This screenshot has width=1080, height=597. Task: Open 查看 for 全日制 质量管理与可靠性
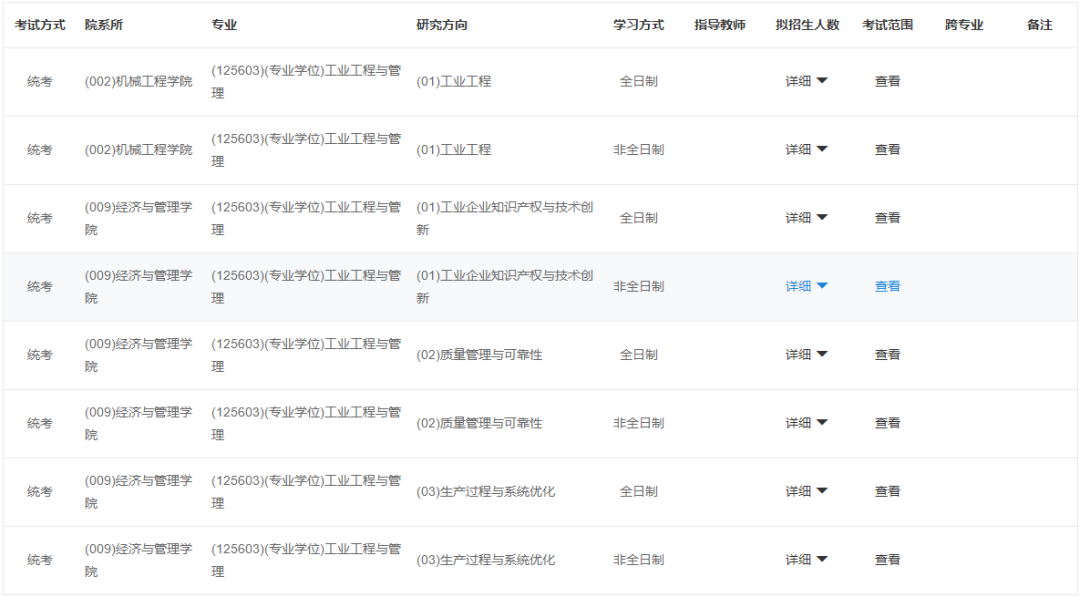pyautogui.click(x=887, y=354)
